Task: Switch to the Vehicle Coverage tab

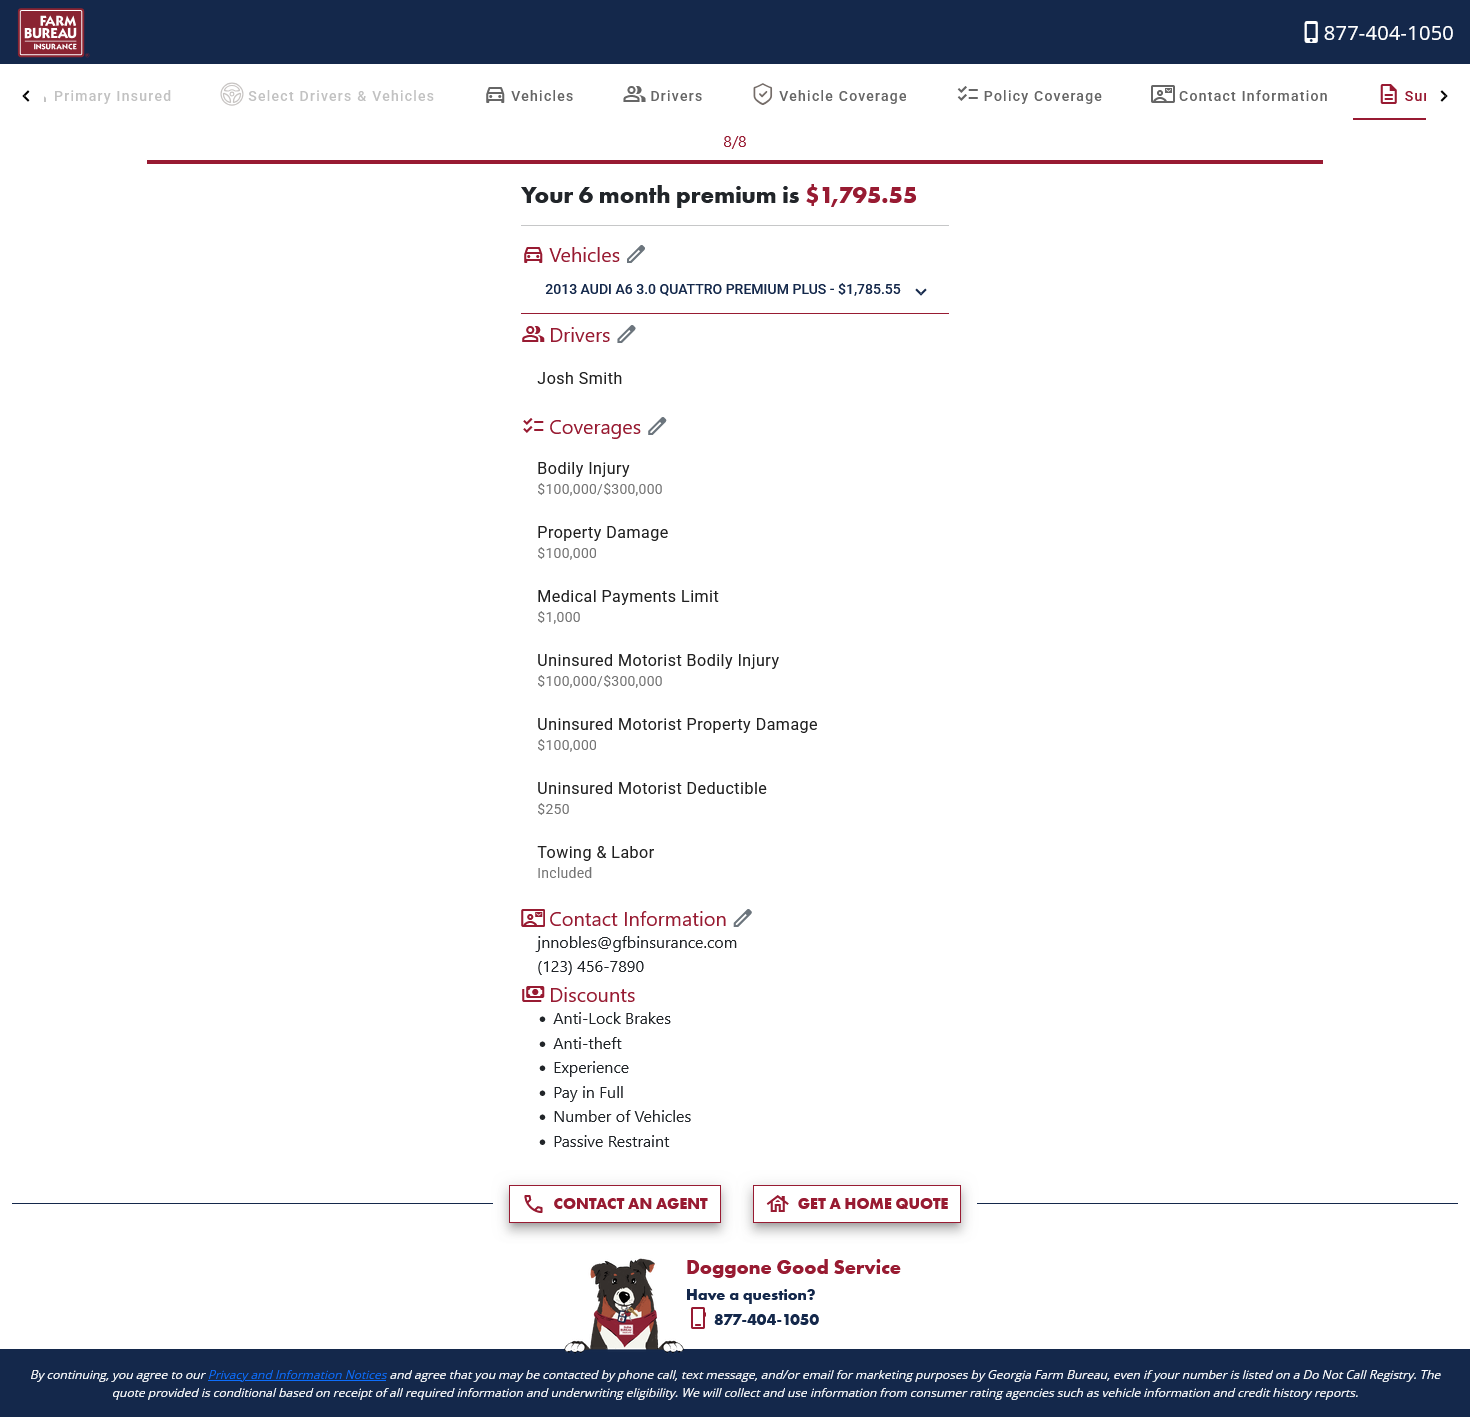Action: 830,95
